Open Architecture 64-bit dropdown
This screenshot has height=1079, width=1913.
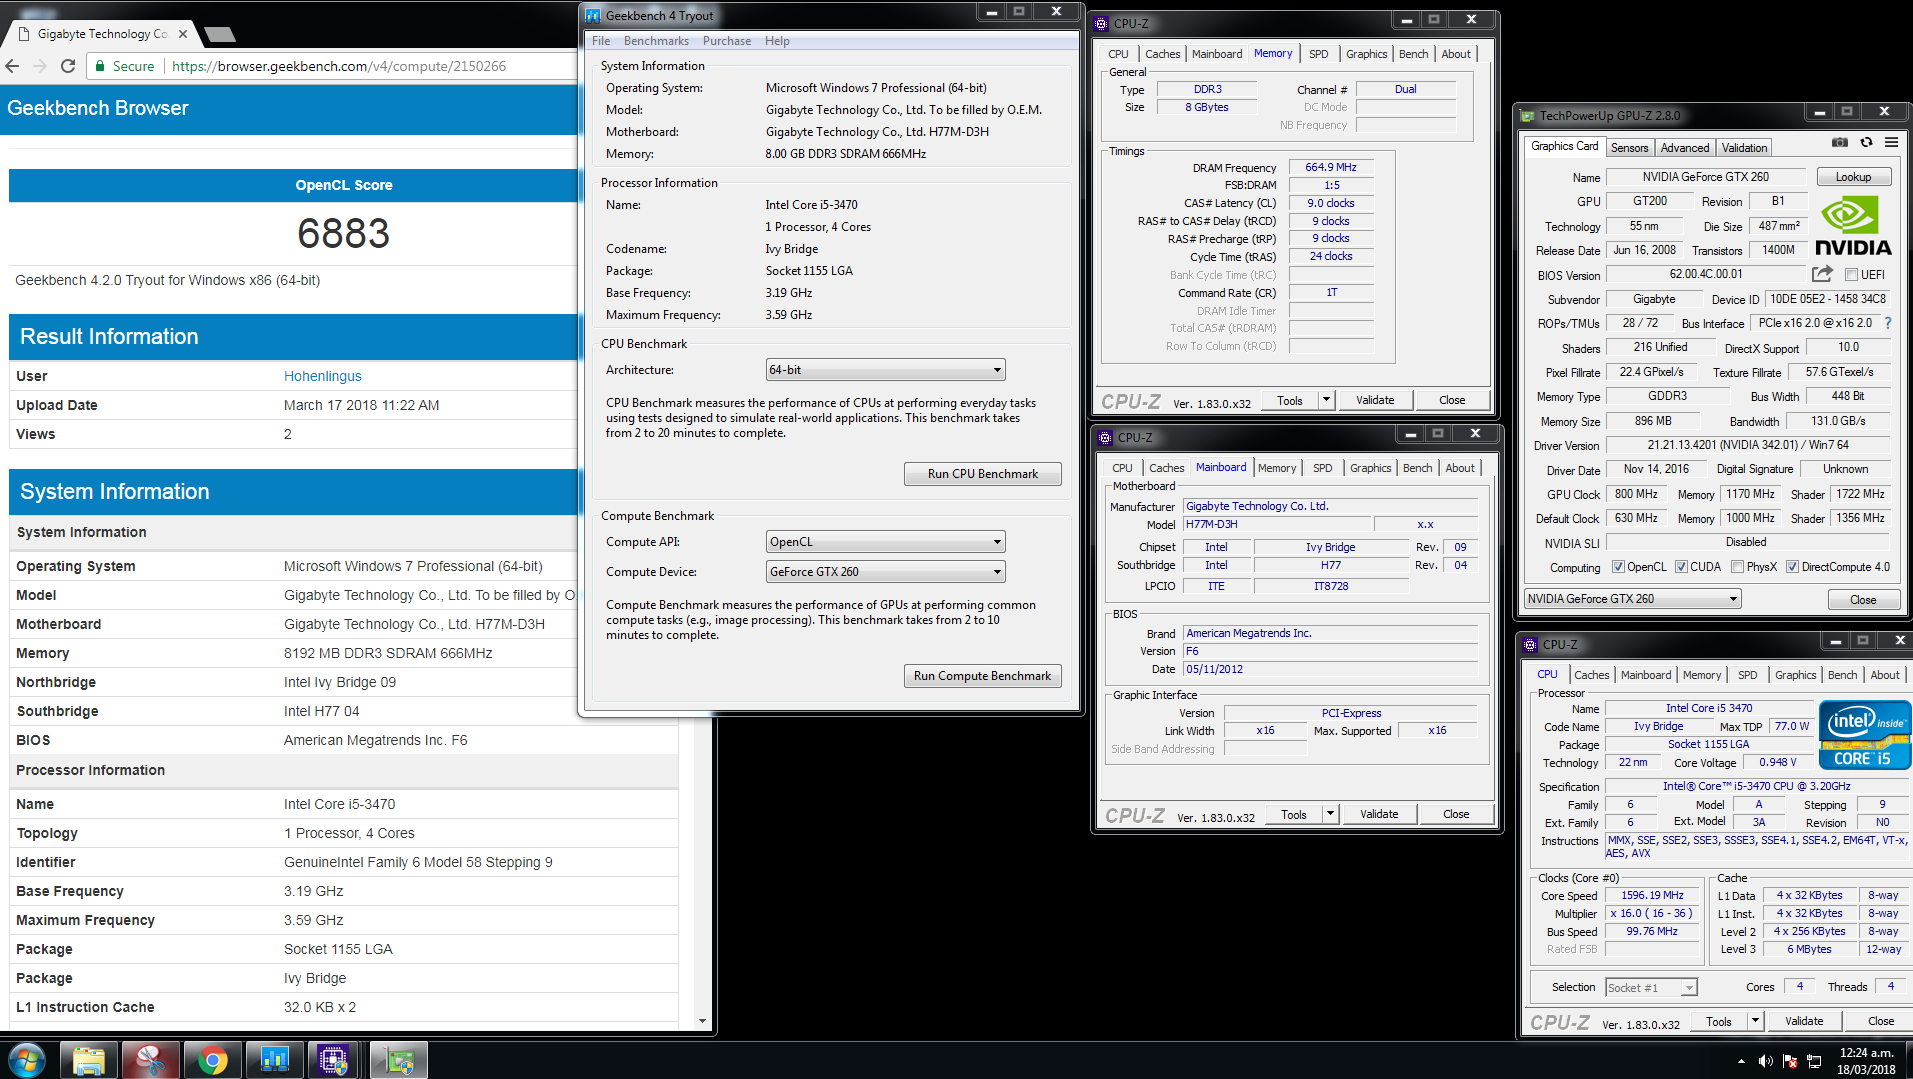tap(885, 370)
